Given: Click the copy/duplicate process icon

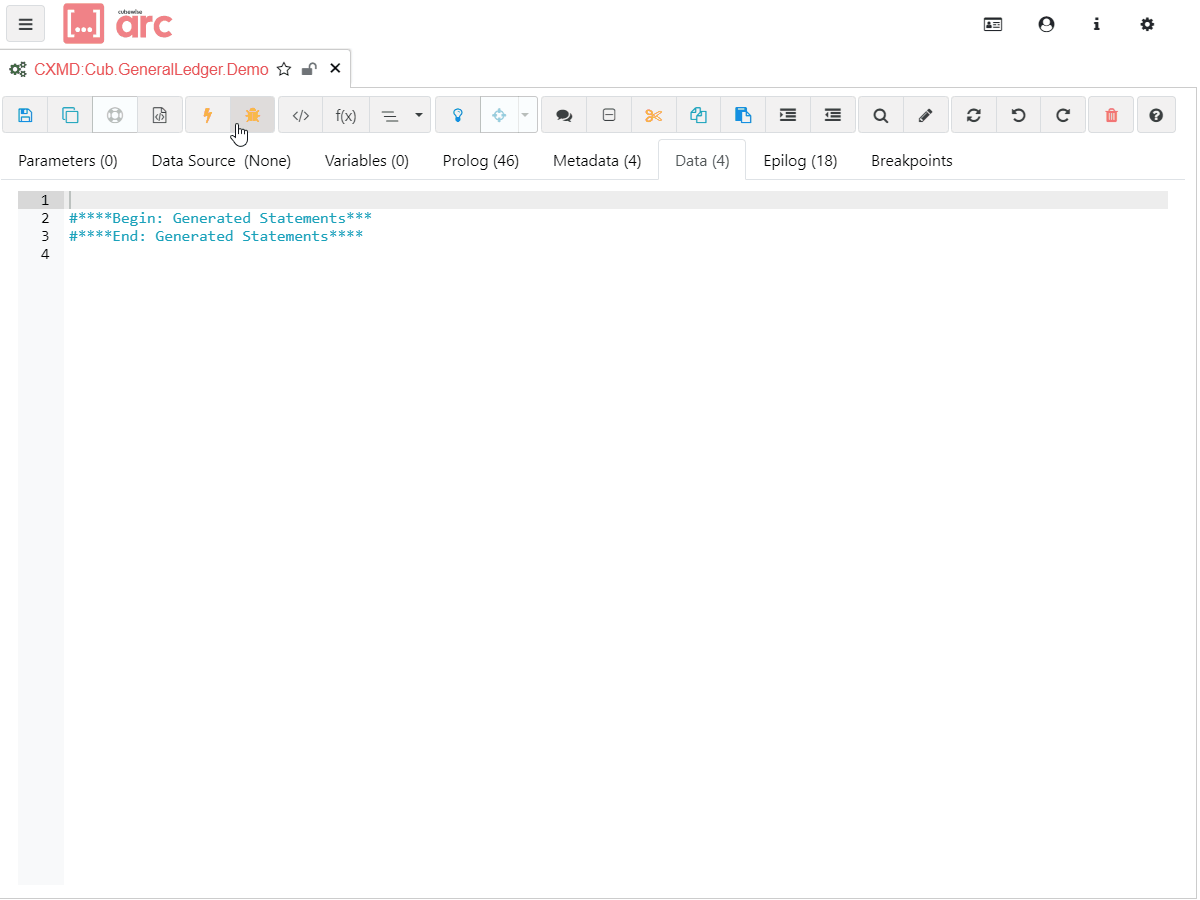Looking at the screenshot, I should point(70,115).
